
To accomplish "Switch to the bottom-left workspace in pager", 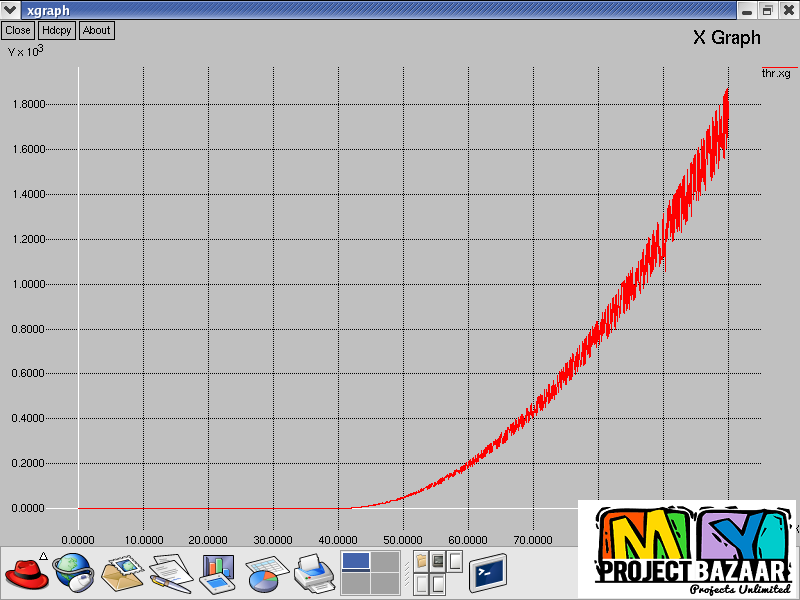I will [x=355, y=584].
